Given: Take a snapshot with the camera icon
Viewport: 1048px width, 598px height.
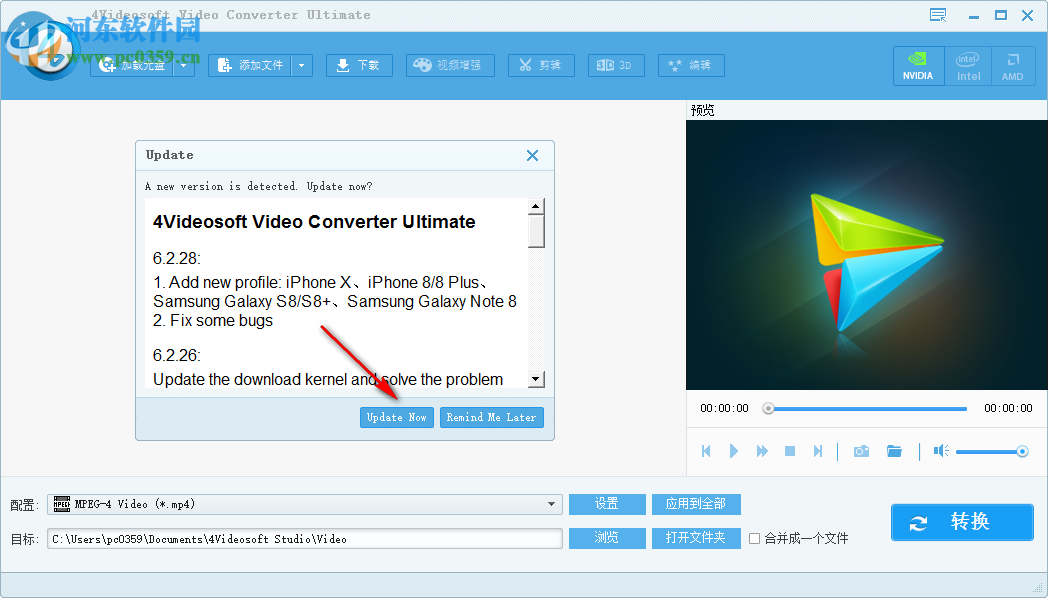Looking at the screenshot, I should point(861,451).
